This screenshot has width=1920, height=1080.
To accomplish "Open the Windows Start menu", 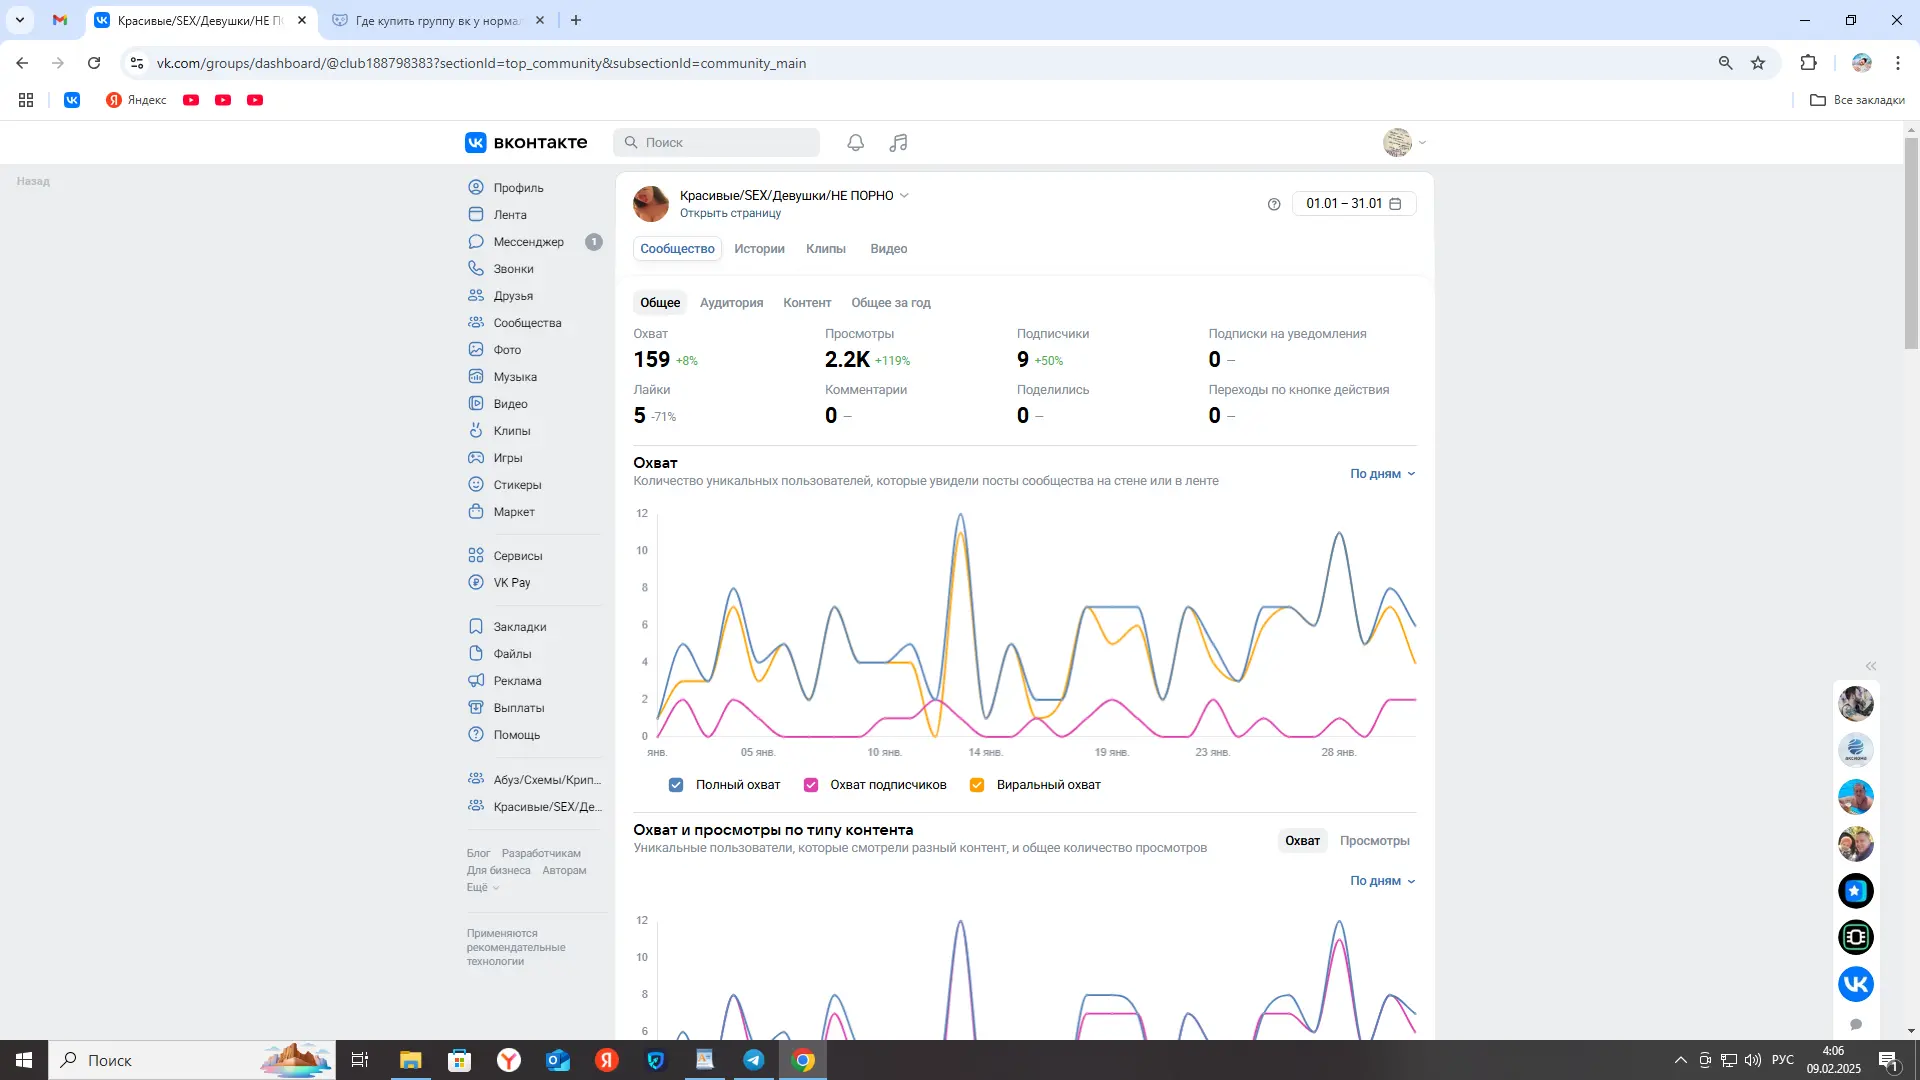I will pos(24,1060).
